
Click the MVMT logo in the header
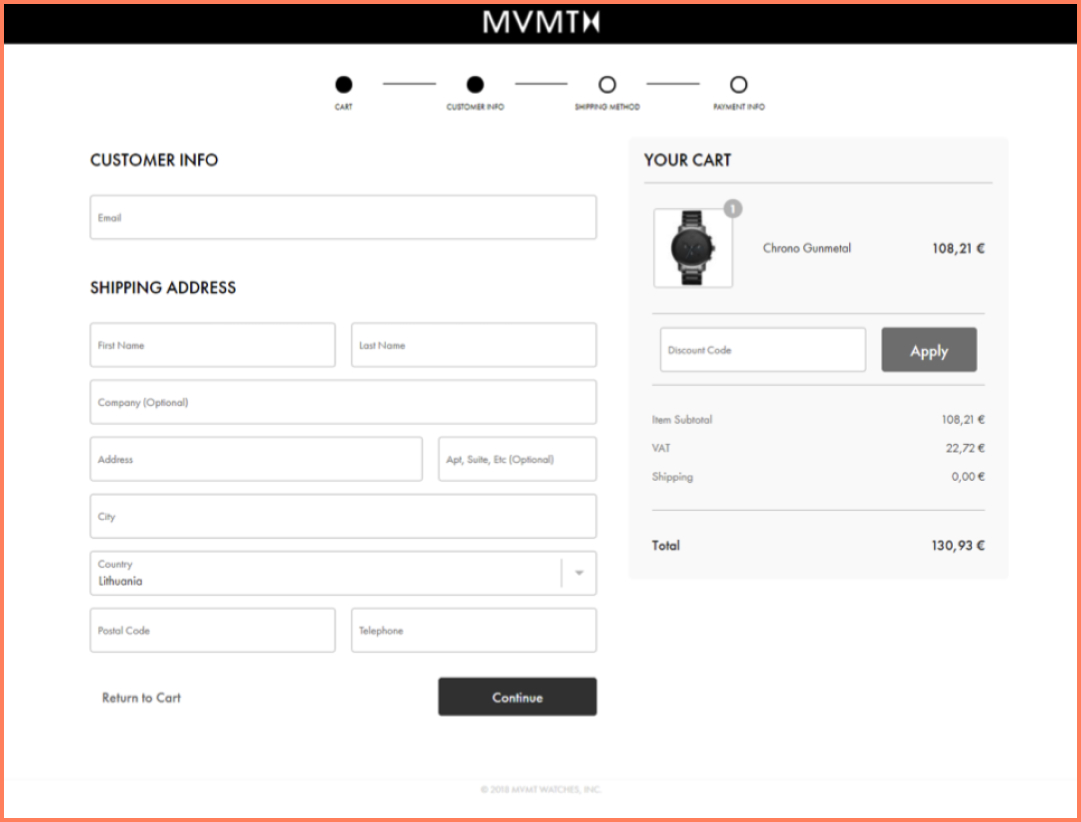pyautogui.click(x=540, y=21)
